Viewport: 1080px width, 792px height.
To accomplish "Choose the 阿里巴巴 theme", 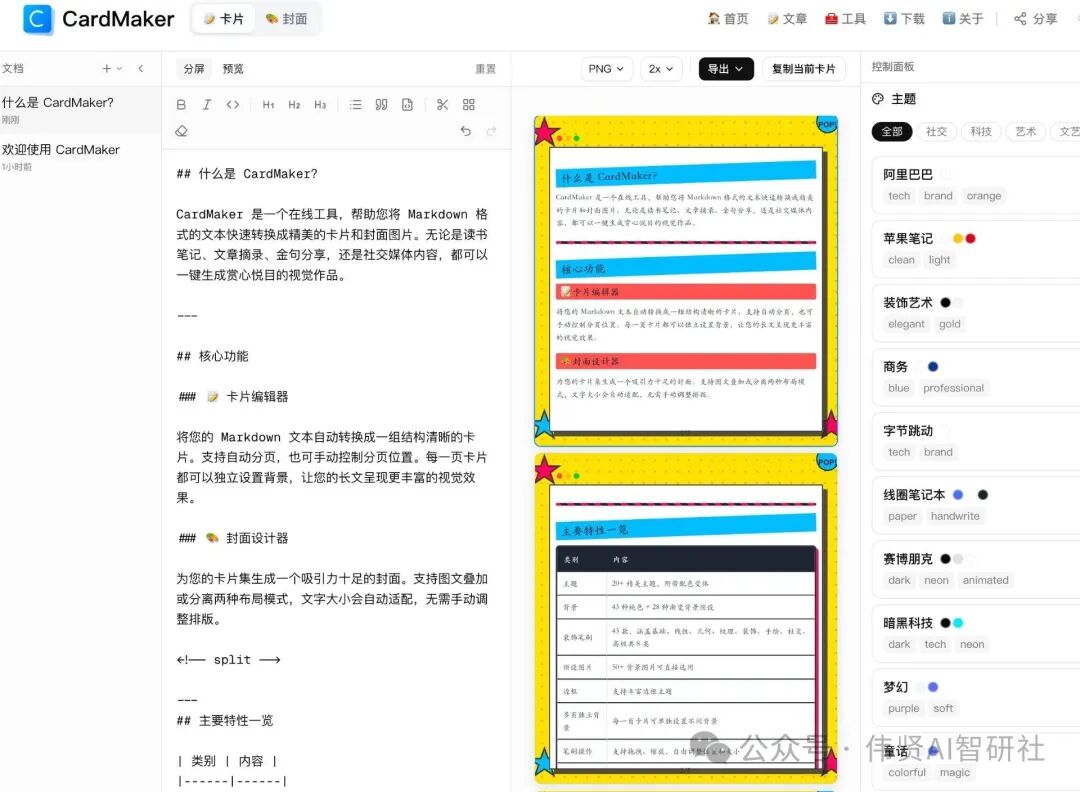I will 976,185.
